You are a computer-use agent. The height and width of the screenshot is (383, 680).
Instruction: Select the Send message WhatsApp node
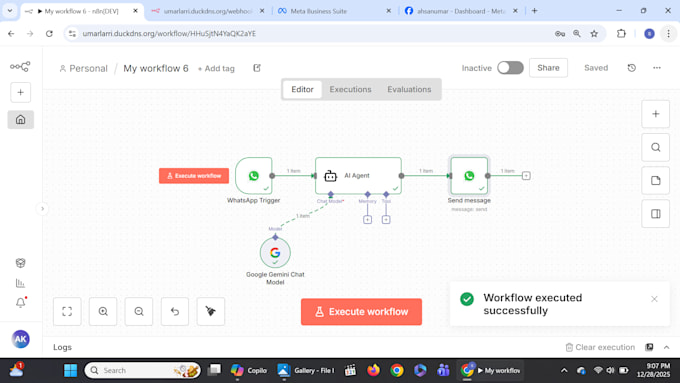pyautogui.click(x=469, y=176)
